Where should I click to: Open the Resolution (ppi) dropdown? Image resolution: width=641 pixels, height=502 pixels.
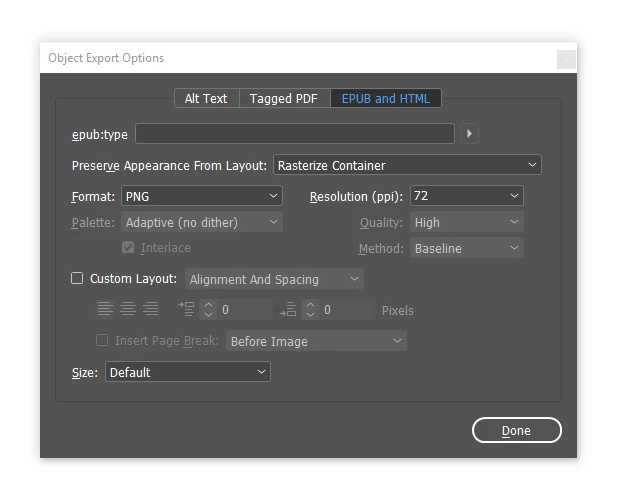coord(466,196)
